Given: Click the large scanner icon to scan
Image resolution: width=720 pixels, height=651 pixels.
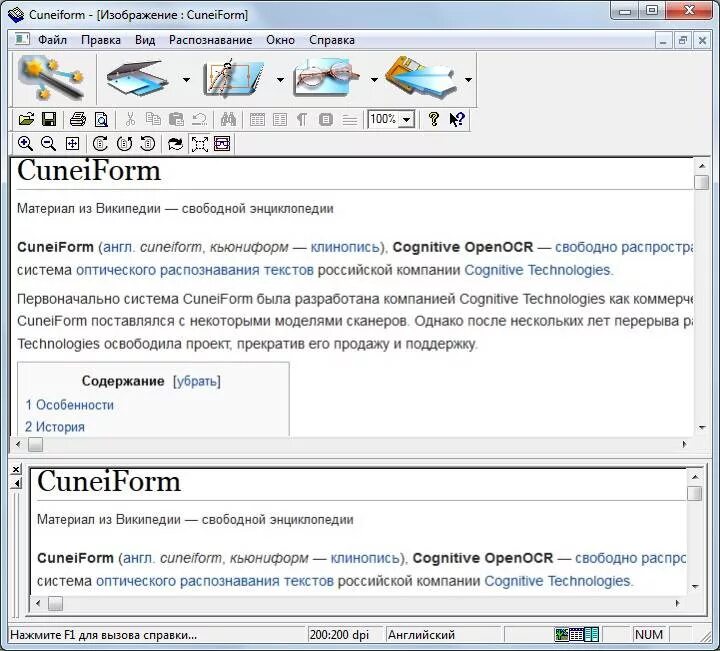Looking at the screenshot, I should point(138,79).
